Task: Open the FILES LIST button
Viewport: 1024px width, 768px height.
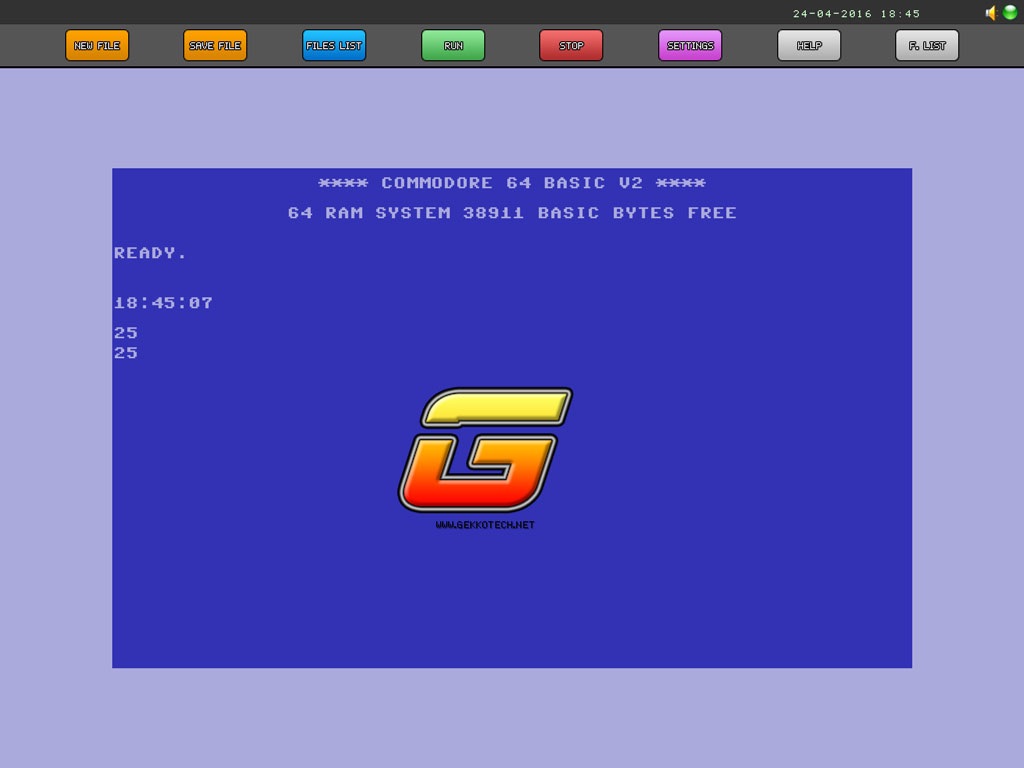Action: pos(334,45)
